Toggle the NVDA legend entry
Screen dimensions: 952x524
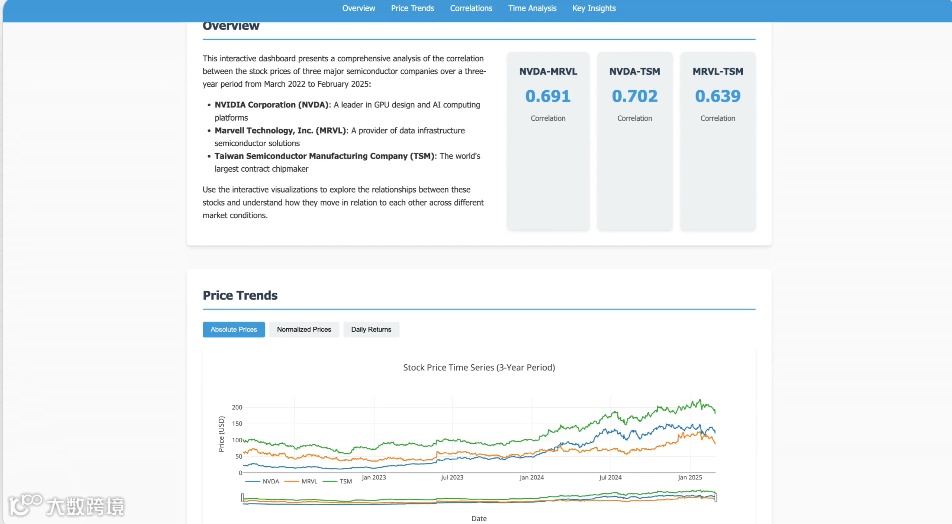pos(262,481)
